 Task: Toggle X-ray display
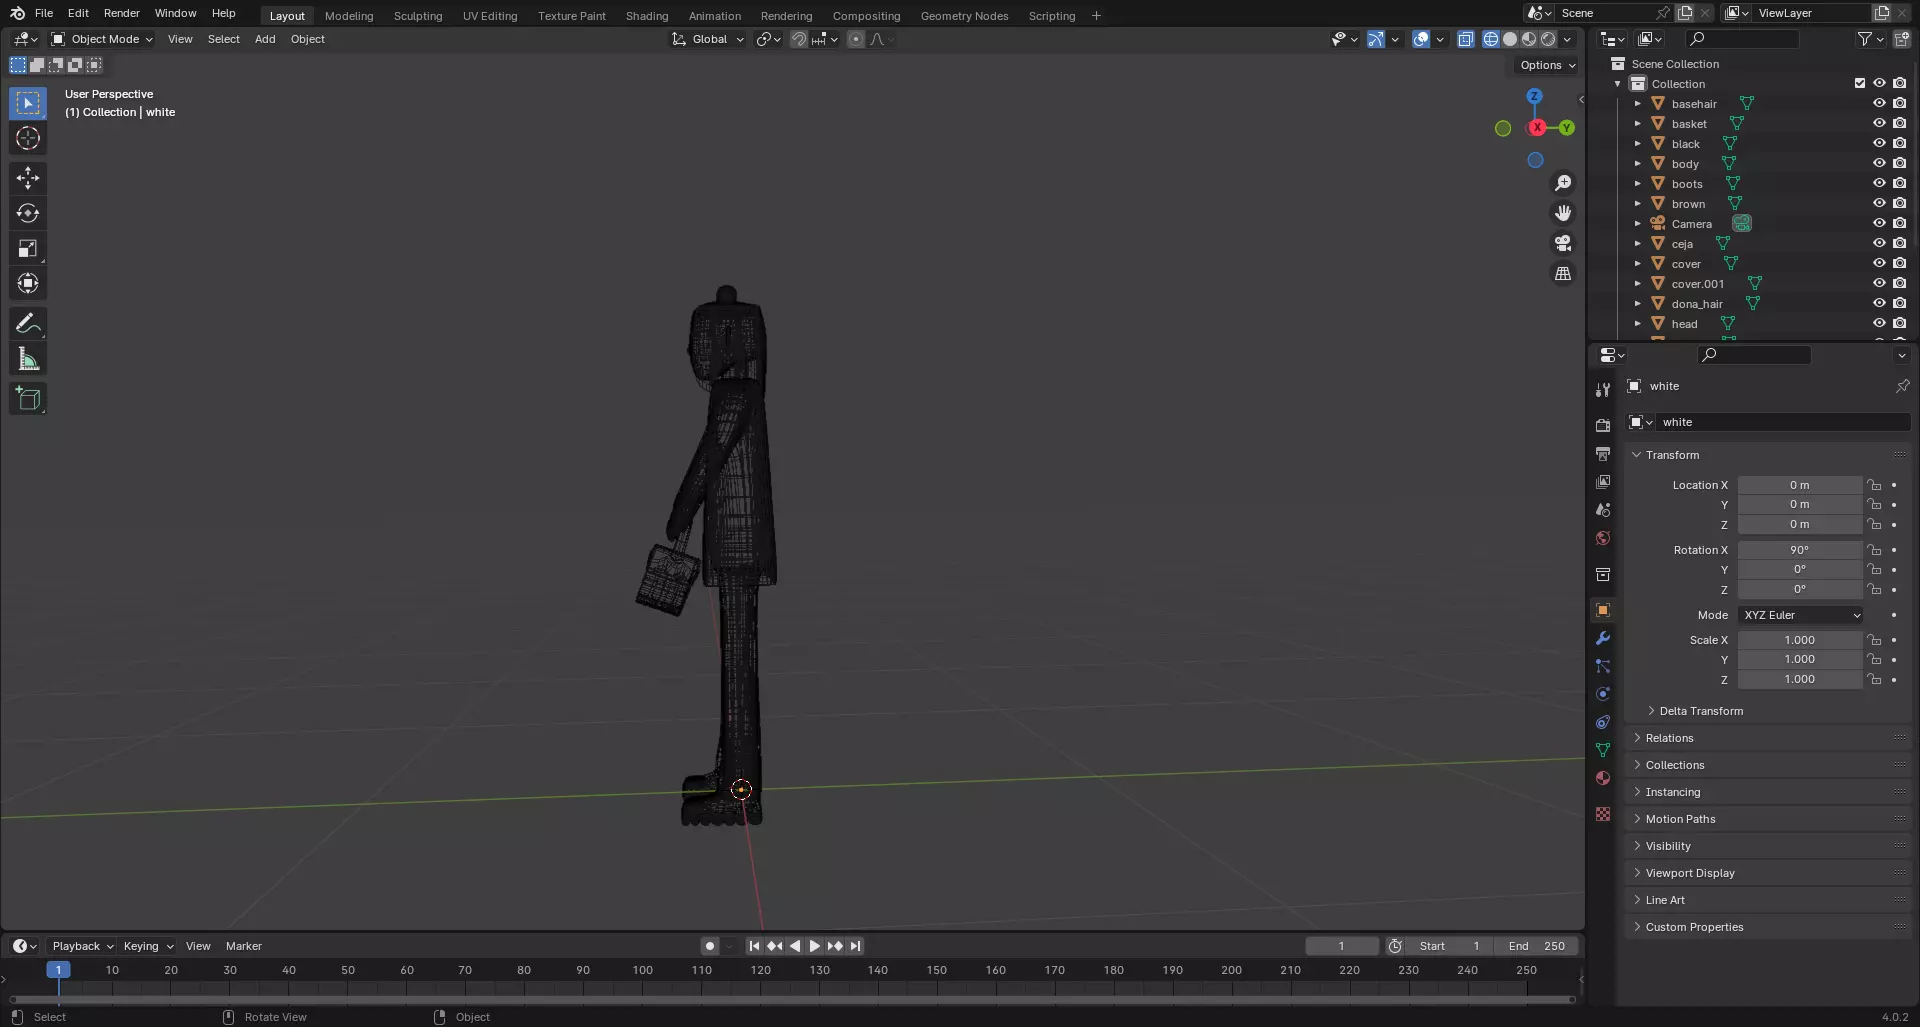tap(1466, 39)
